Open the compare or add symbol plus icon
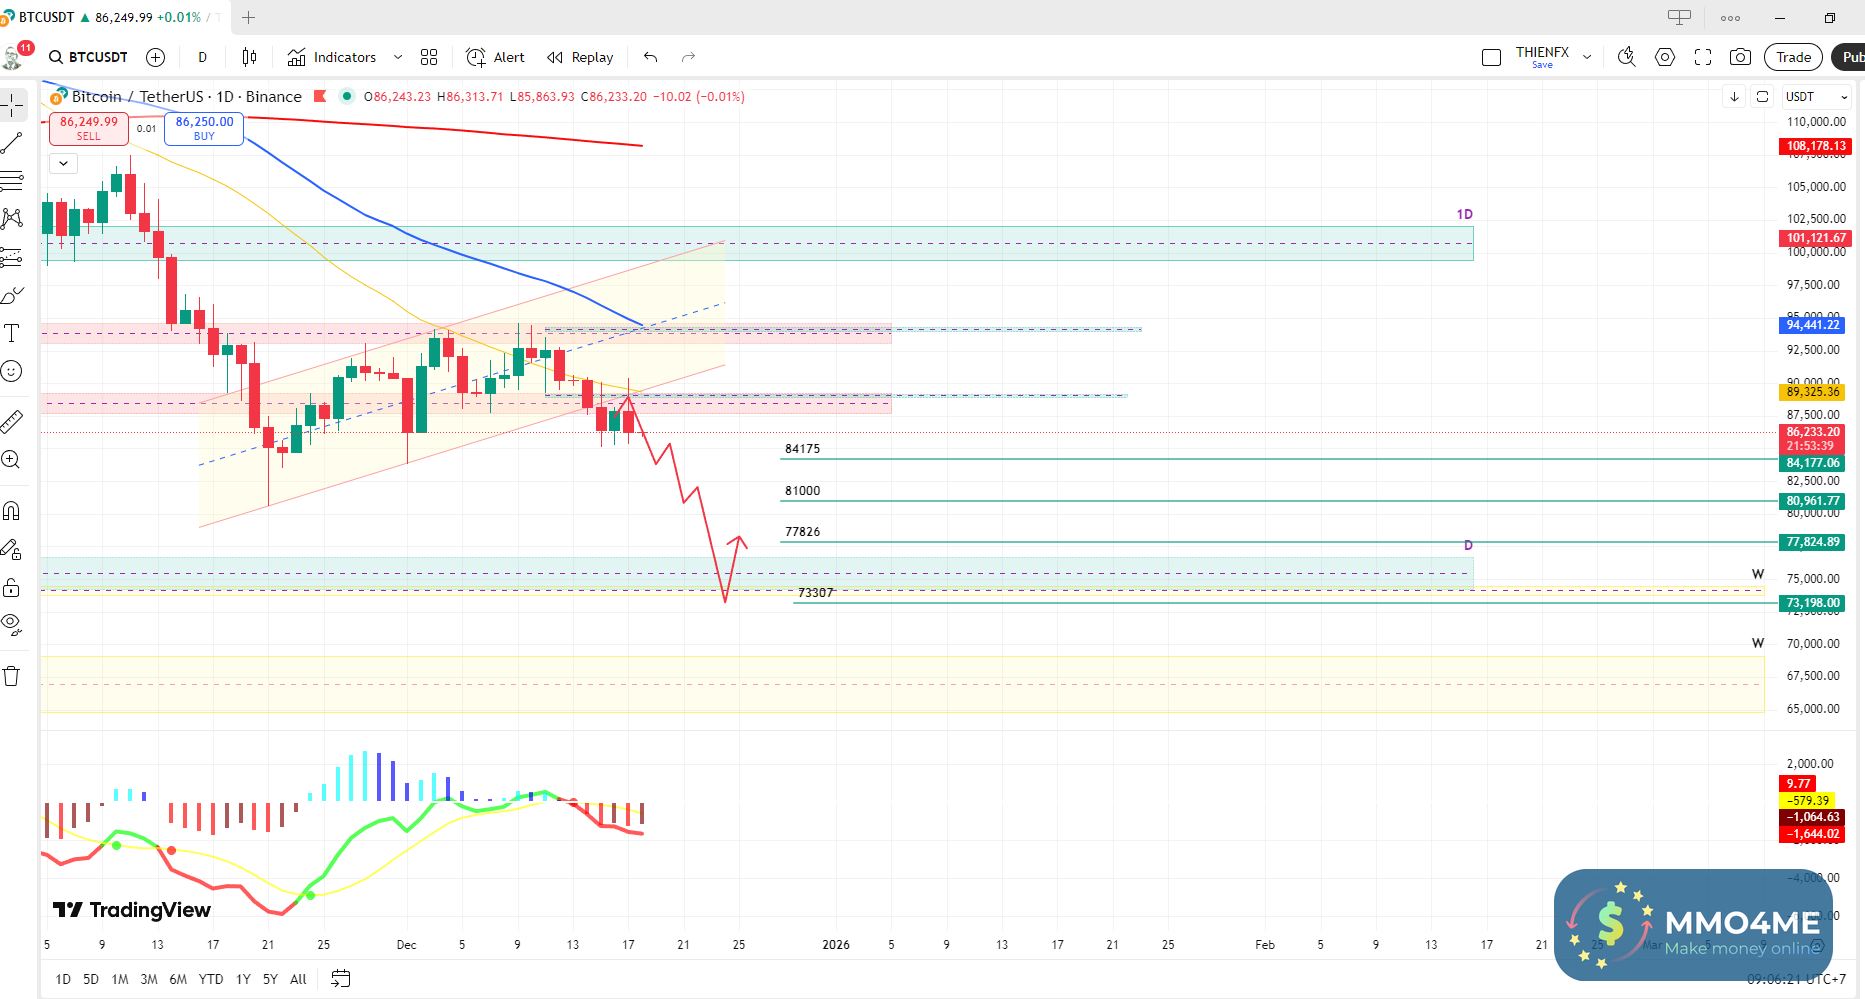This screenshot has width=1865, height=999. [x=155, y=57]
